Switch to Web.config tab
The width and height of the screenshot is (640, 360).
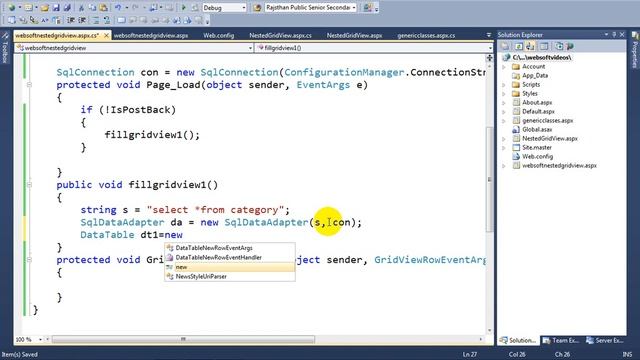pos(219,36)
